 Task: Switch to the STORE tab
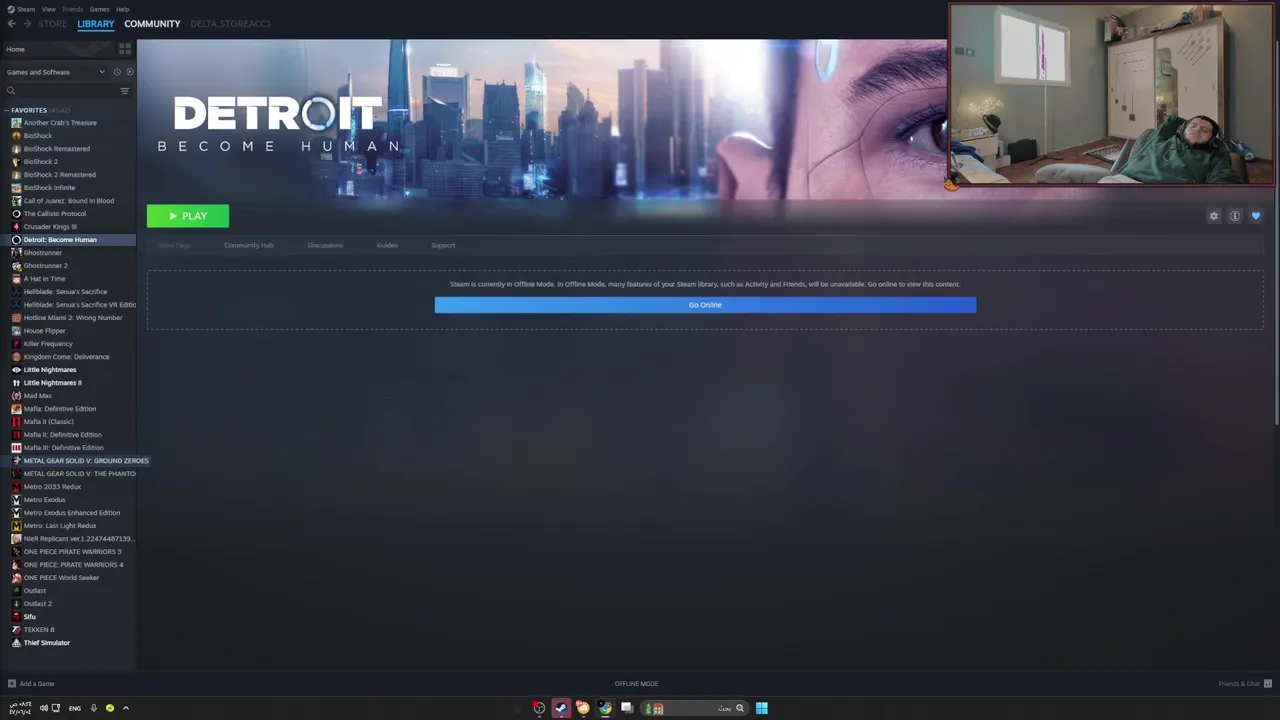pyautogui.click(x=52, y=24)
